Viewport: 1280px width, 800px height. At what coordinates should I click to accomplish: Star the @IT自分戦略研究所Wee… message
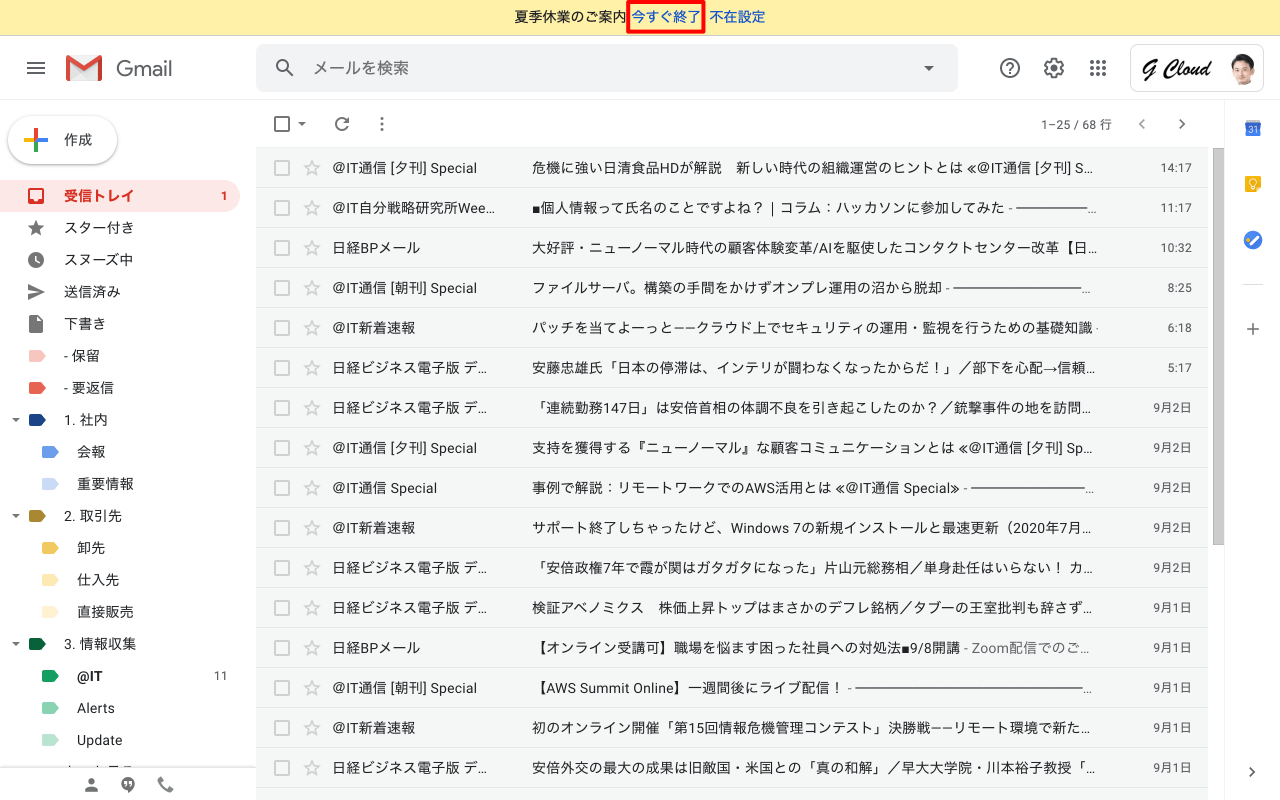click(312, 208)
